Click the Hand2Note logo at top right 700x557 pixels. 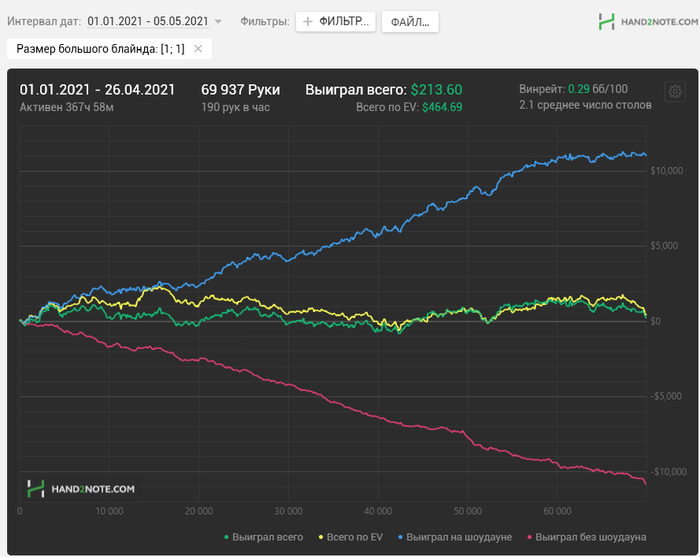[x=648, y=21]
